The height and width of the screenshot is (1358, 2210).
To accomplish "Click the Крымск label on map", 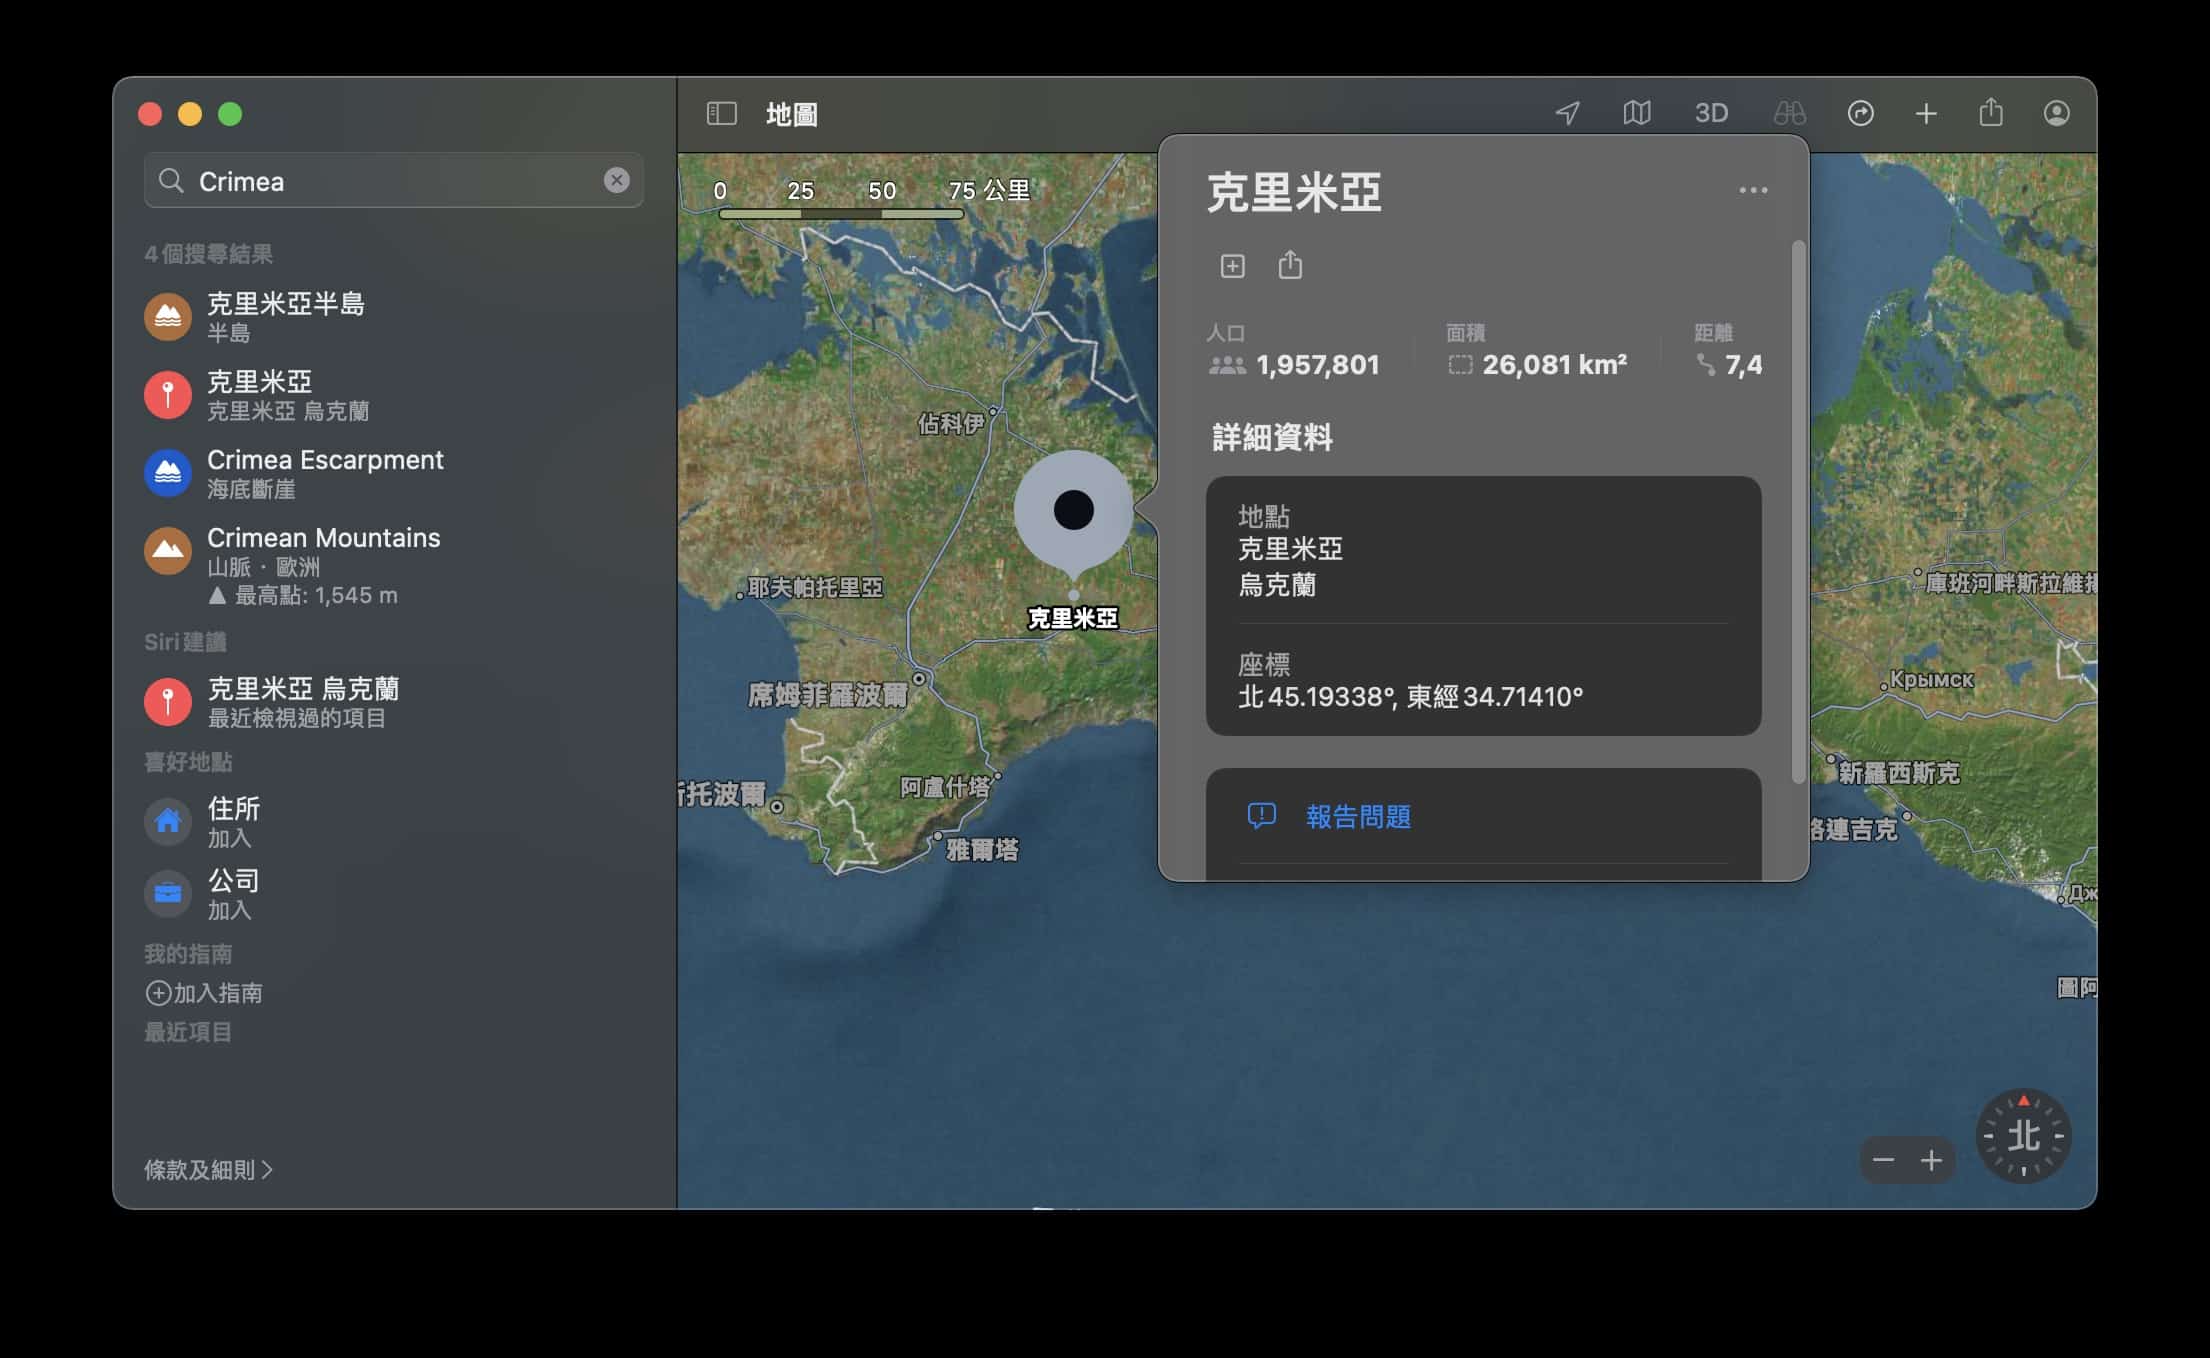I will (1932, 680).
